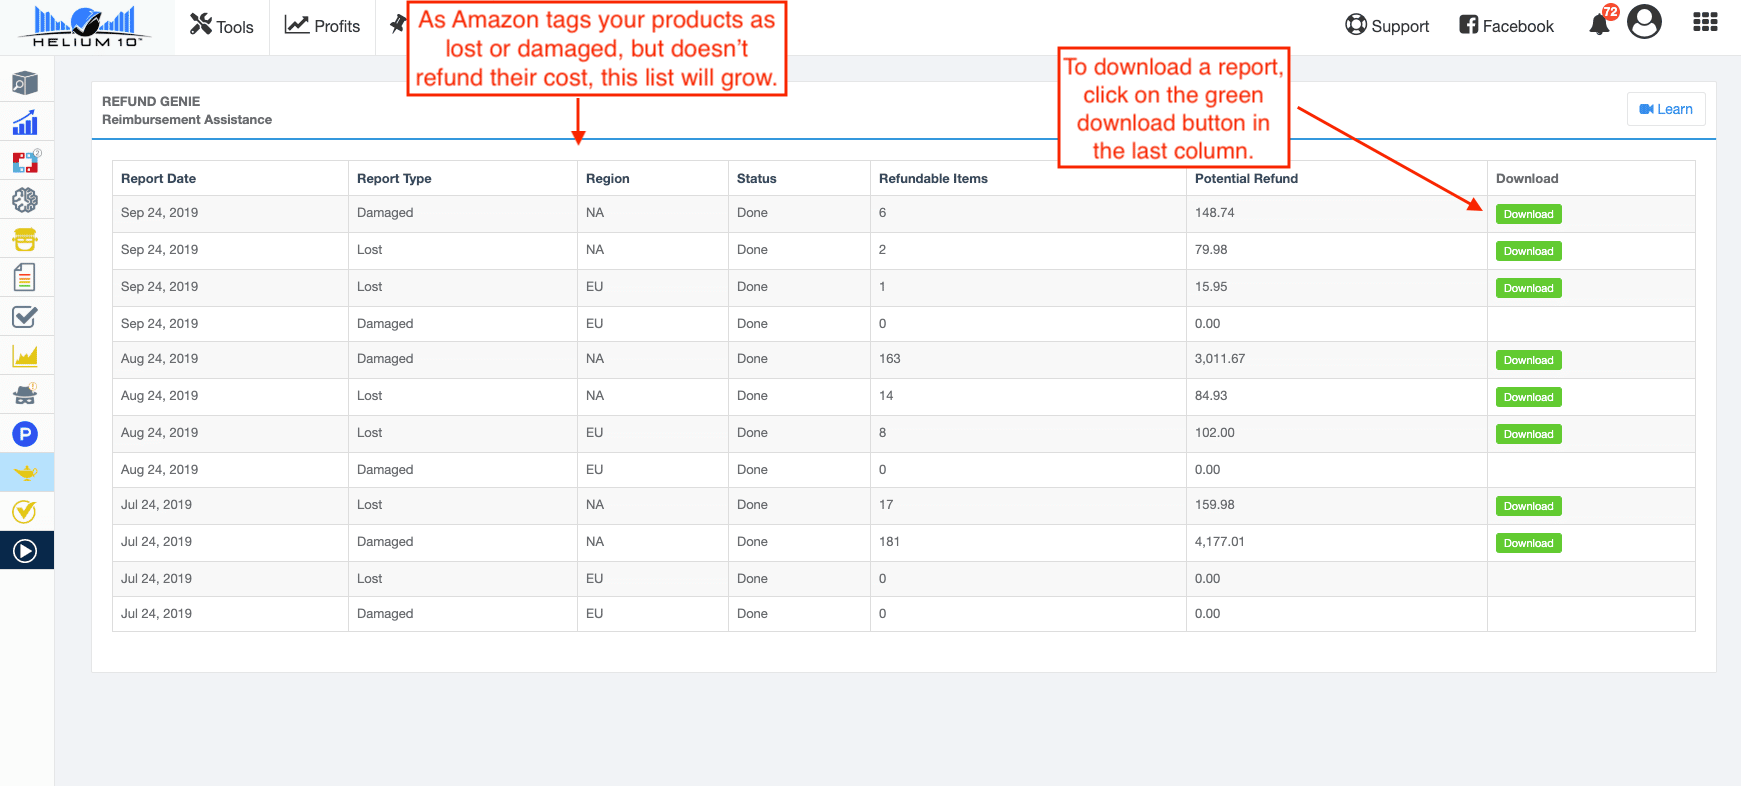The image size is (1741, 786).
Task: Download Aug 24 Lost NA report
Action: click(1528, 397)
